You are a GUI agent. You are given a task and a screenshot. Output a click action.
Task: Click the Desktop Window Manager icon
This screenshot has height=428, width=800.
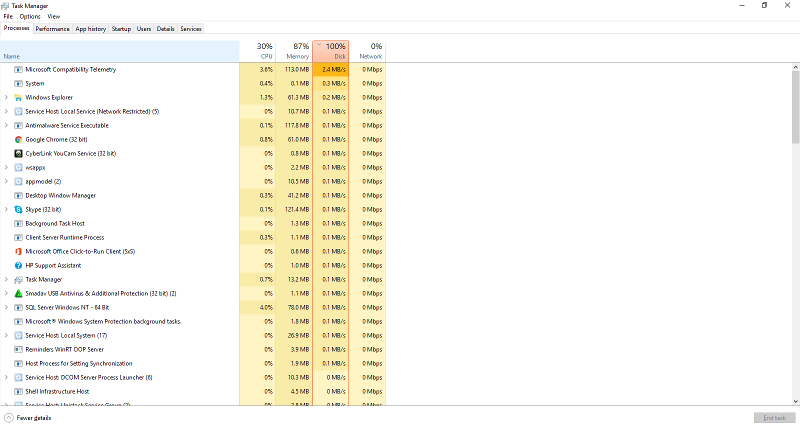18,195
